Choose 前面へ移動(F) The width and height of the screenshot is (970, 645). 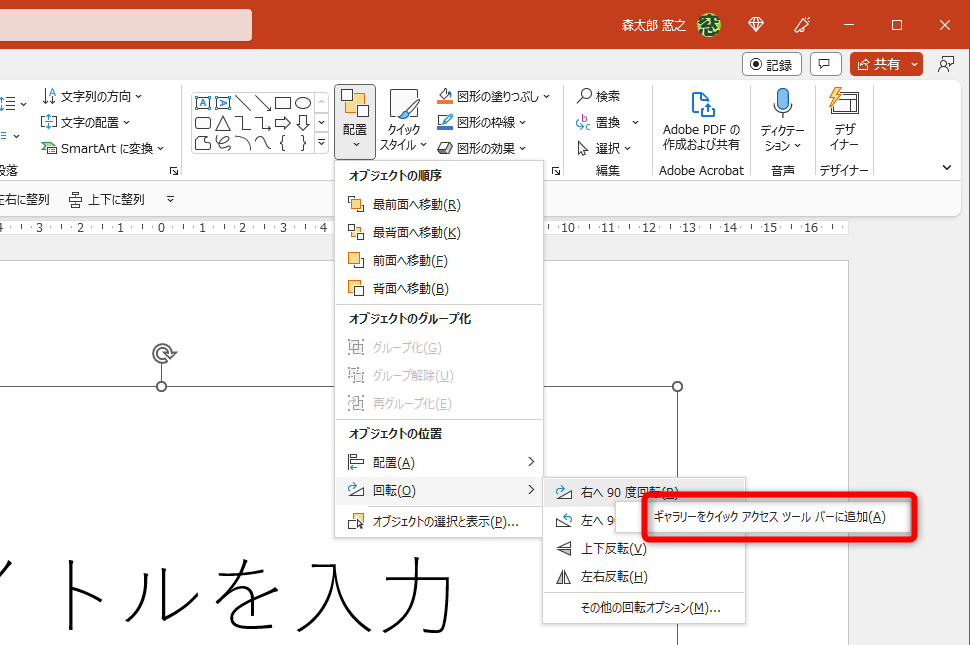(x=439, y=260)
